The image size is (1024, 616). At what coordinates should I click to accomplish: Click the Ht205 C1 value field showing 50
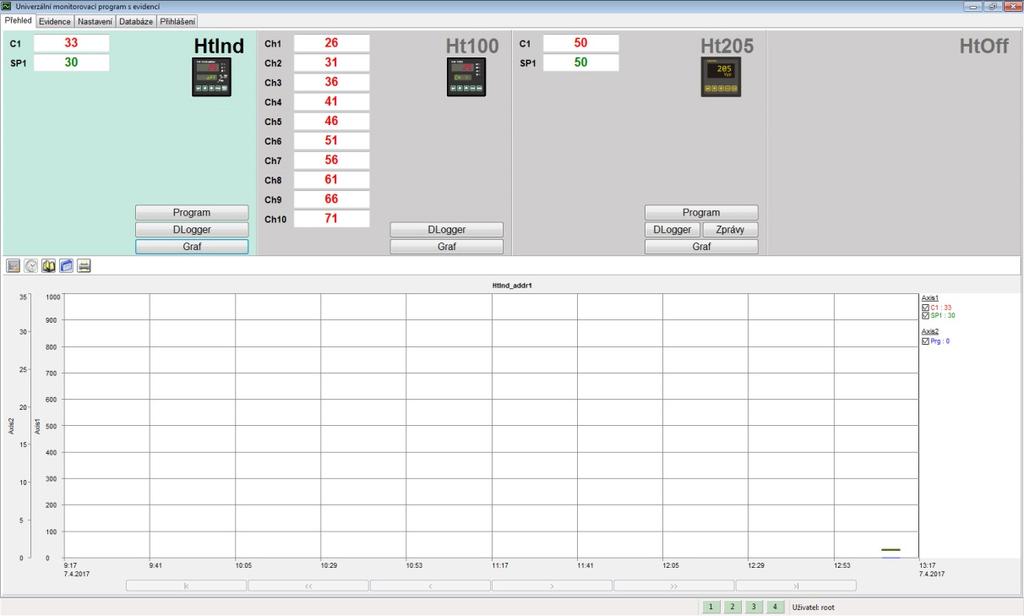pos(581,43)
